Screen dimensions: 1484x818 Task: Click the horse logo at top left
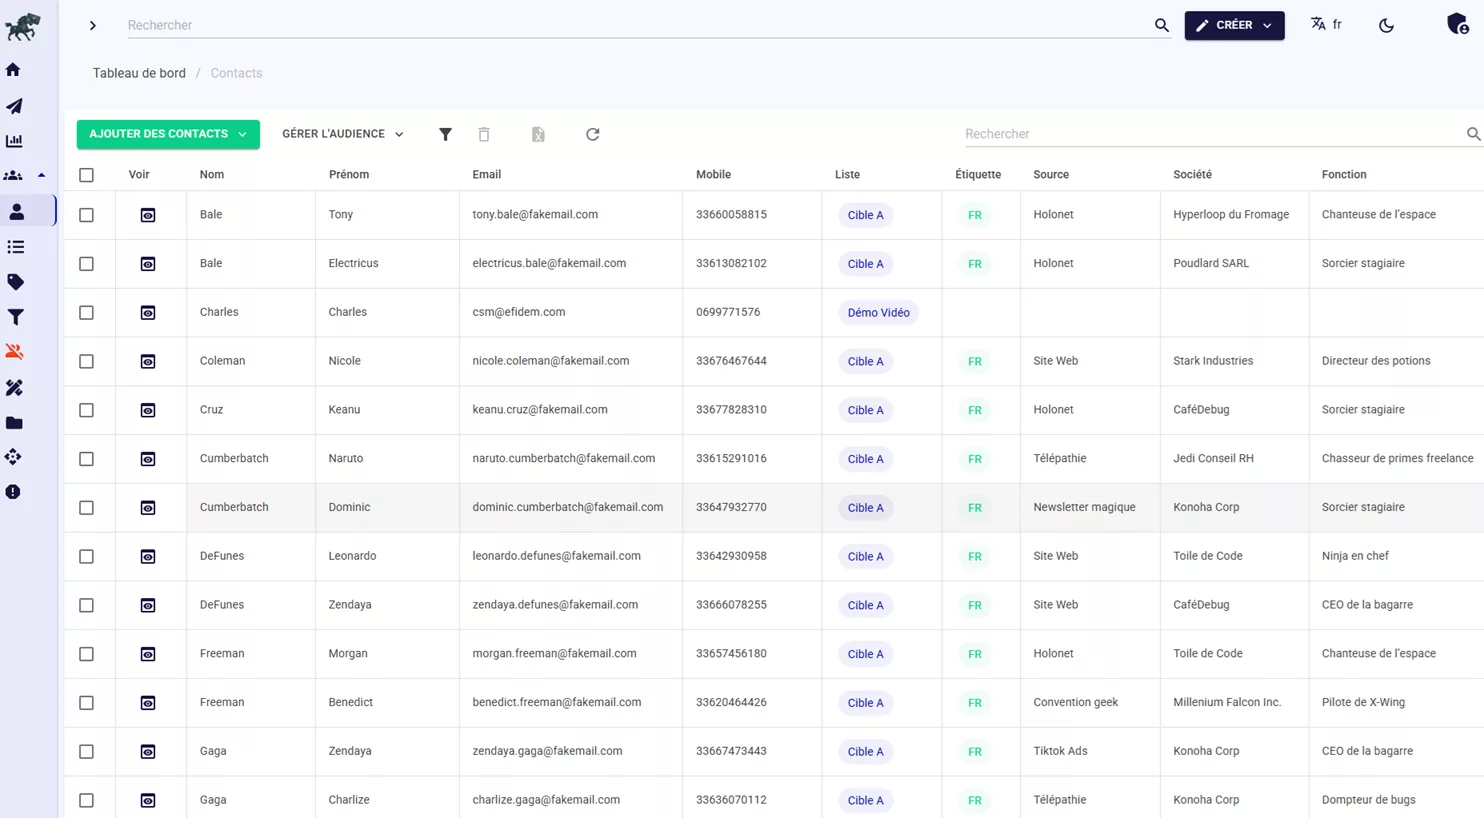tap(22, 27)
